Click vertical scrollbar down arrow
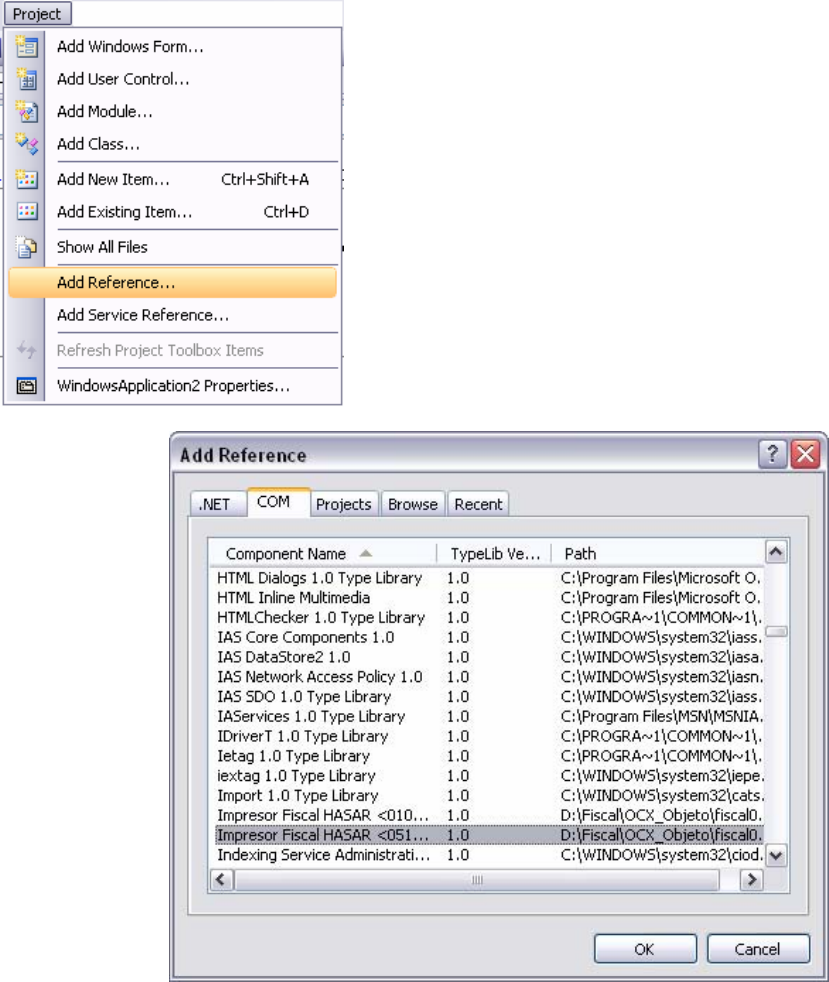829x982 pixels. pyautogui.click(x=776, y=855)
